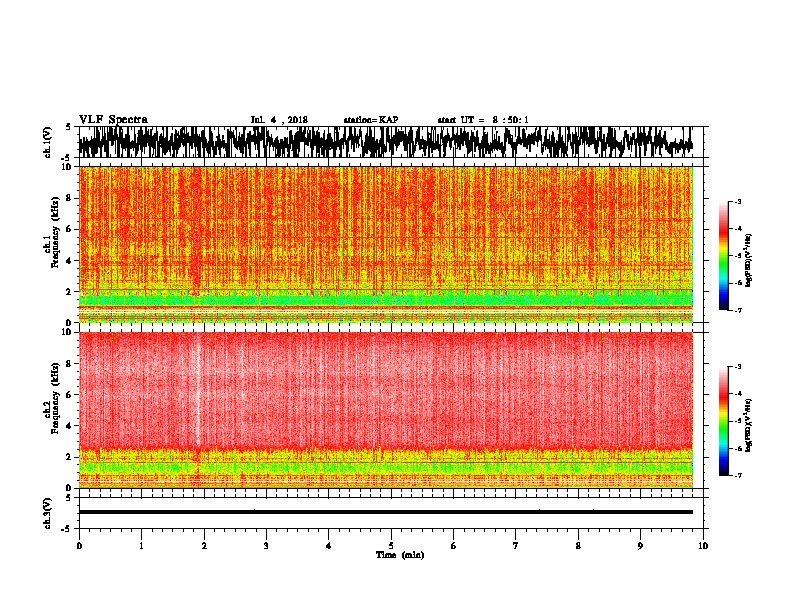This screenshot has width=792, height=612.
Task: Click the "-7" label on ch.1 color bar
Action: [738, 310]
